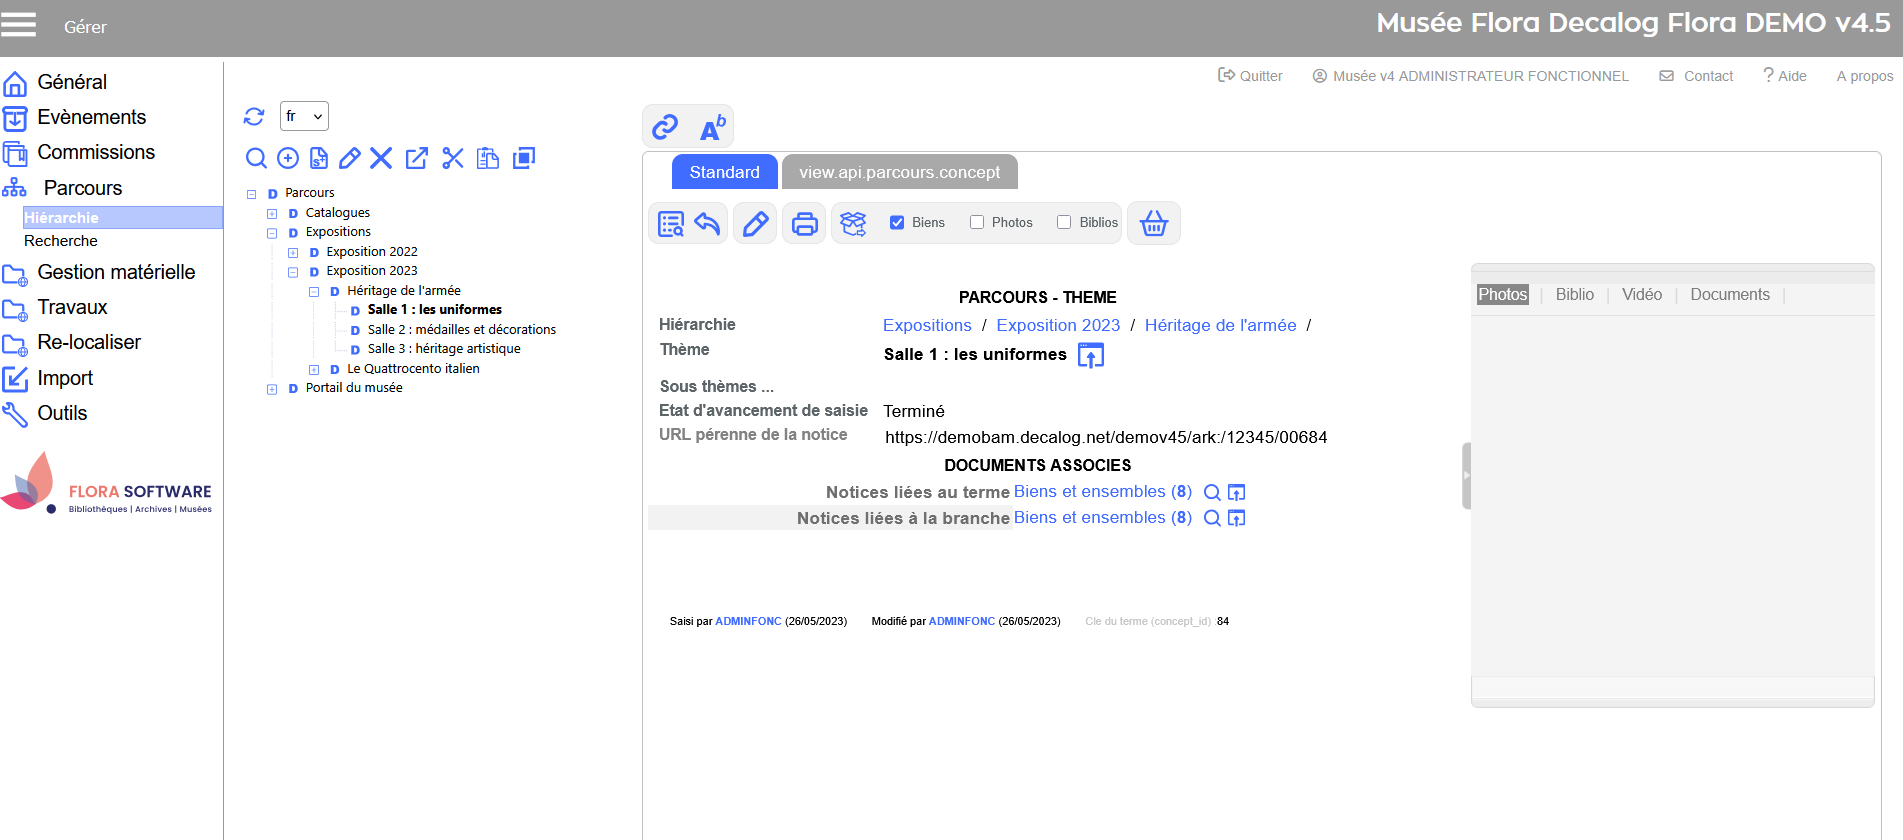Open the fr language dropdown
The image size is (1903, 840).
click(304, 116)
